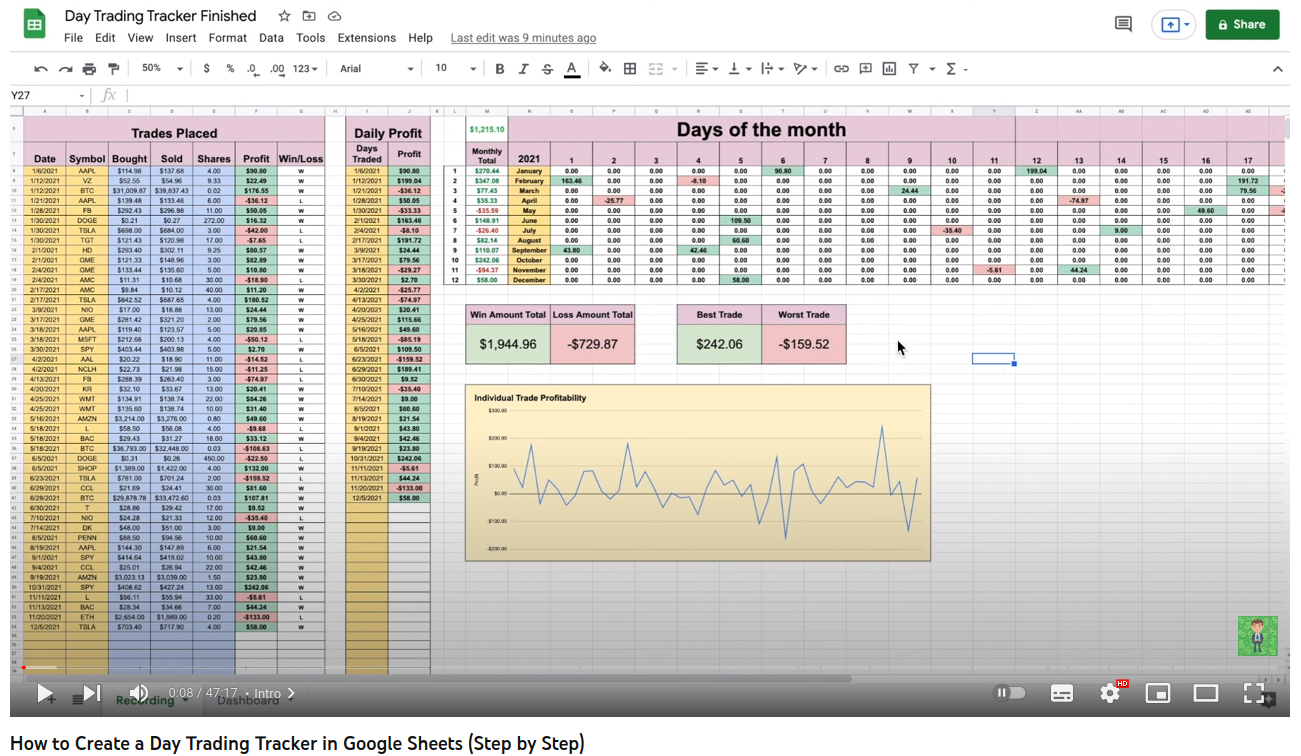Mute the video volume

point(138,693)
